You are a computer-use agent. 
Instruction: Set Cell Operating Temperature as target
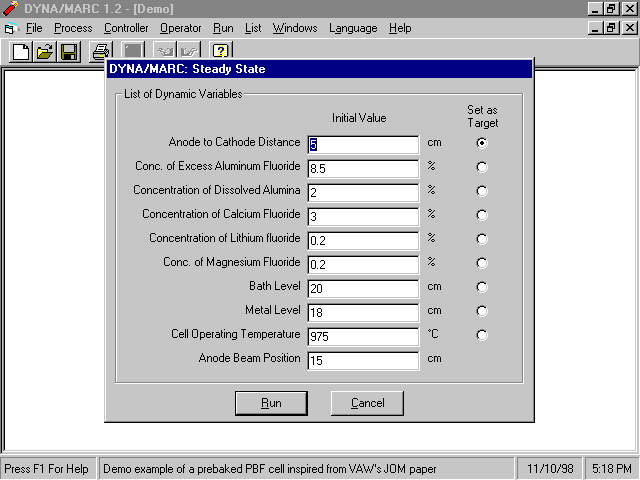pos(482,336)
